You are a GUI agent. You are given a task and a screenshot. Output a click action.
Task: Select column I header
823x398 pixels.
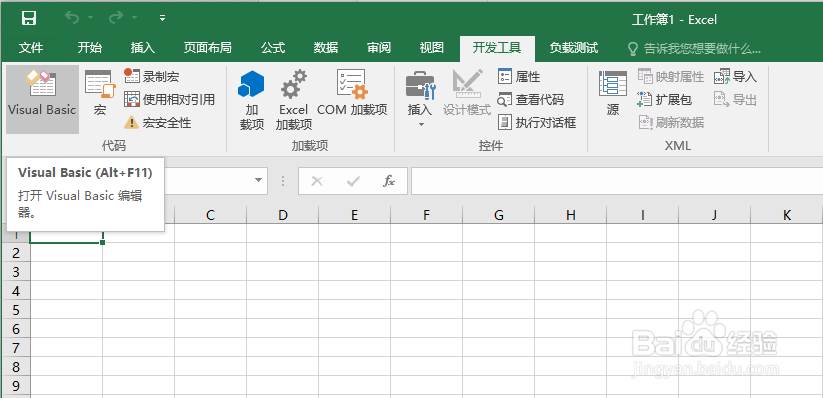pyautogui.click(x=642, y=214)
